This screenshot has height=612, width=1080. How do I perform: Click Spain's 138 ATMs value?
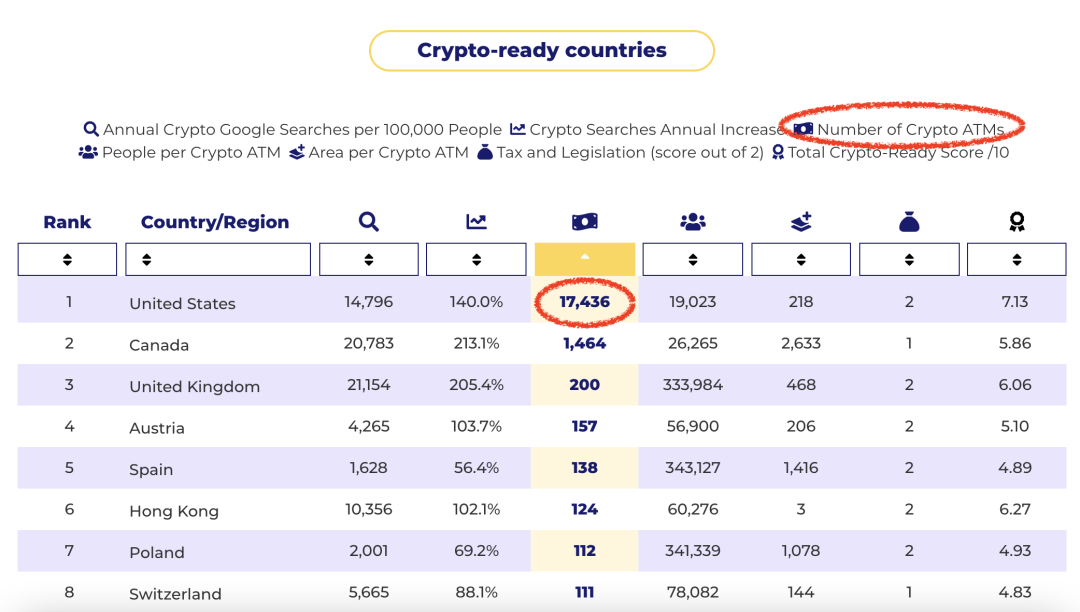(585, 467)
